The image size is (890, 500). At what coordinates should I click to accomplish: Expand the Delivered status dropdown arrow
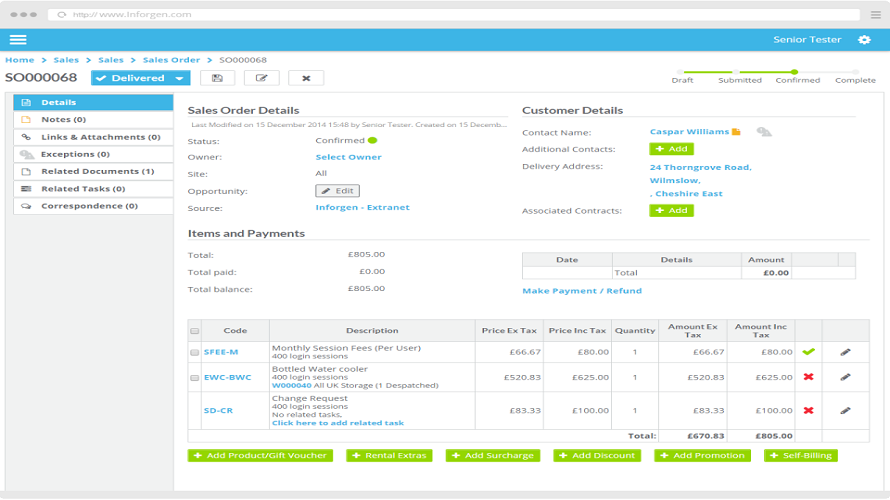pyautogui.click(x=179, y=78)
